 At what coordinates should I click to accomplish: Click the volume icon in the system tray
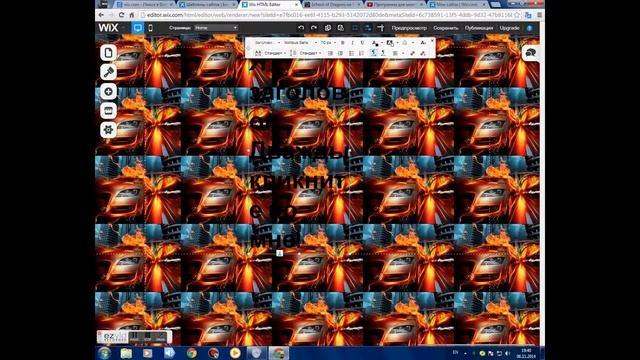pos(508,353)
